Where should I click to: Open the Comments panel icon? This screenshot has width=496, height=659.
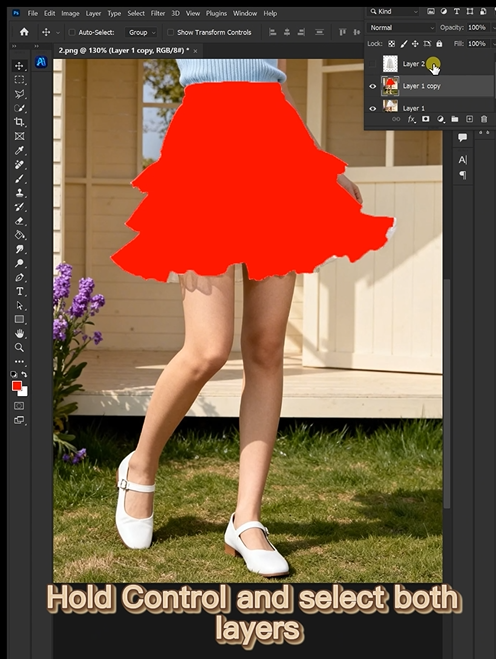click(463, 137)
